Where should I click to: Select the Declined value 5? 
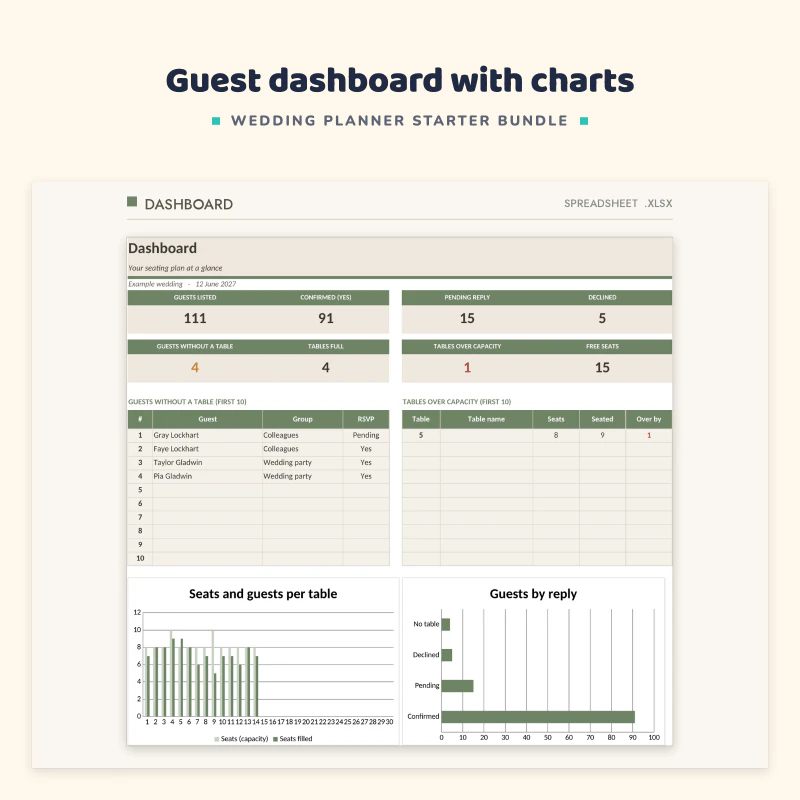[602, 318]
